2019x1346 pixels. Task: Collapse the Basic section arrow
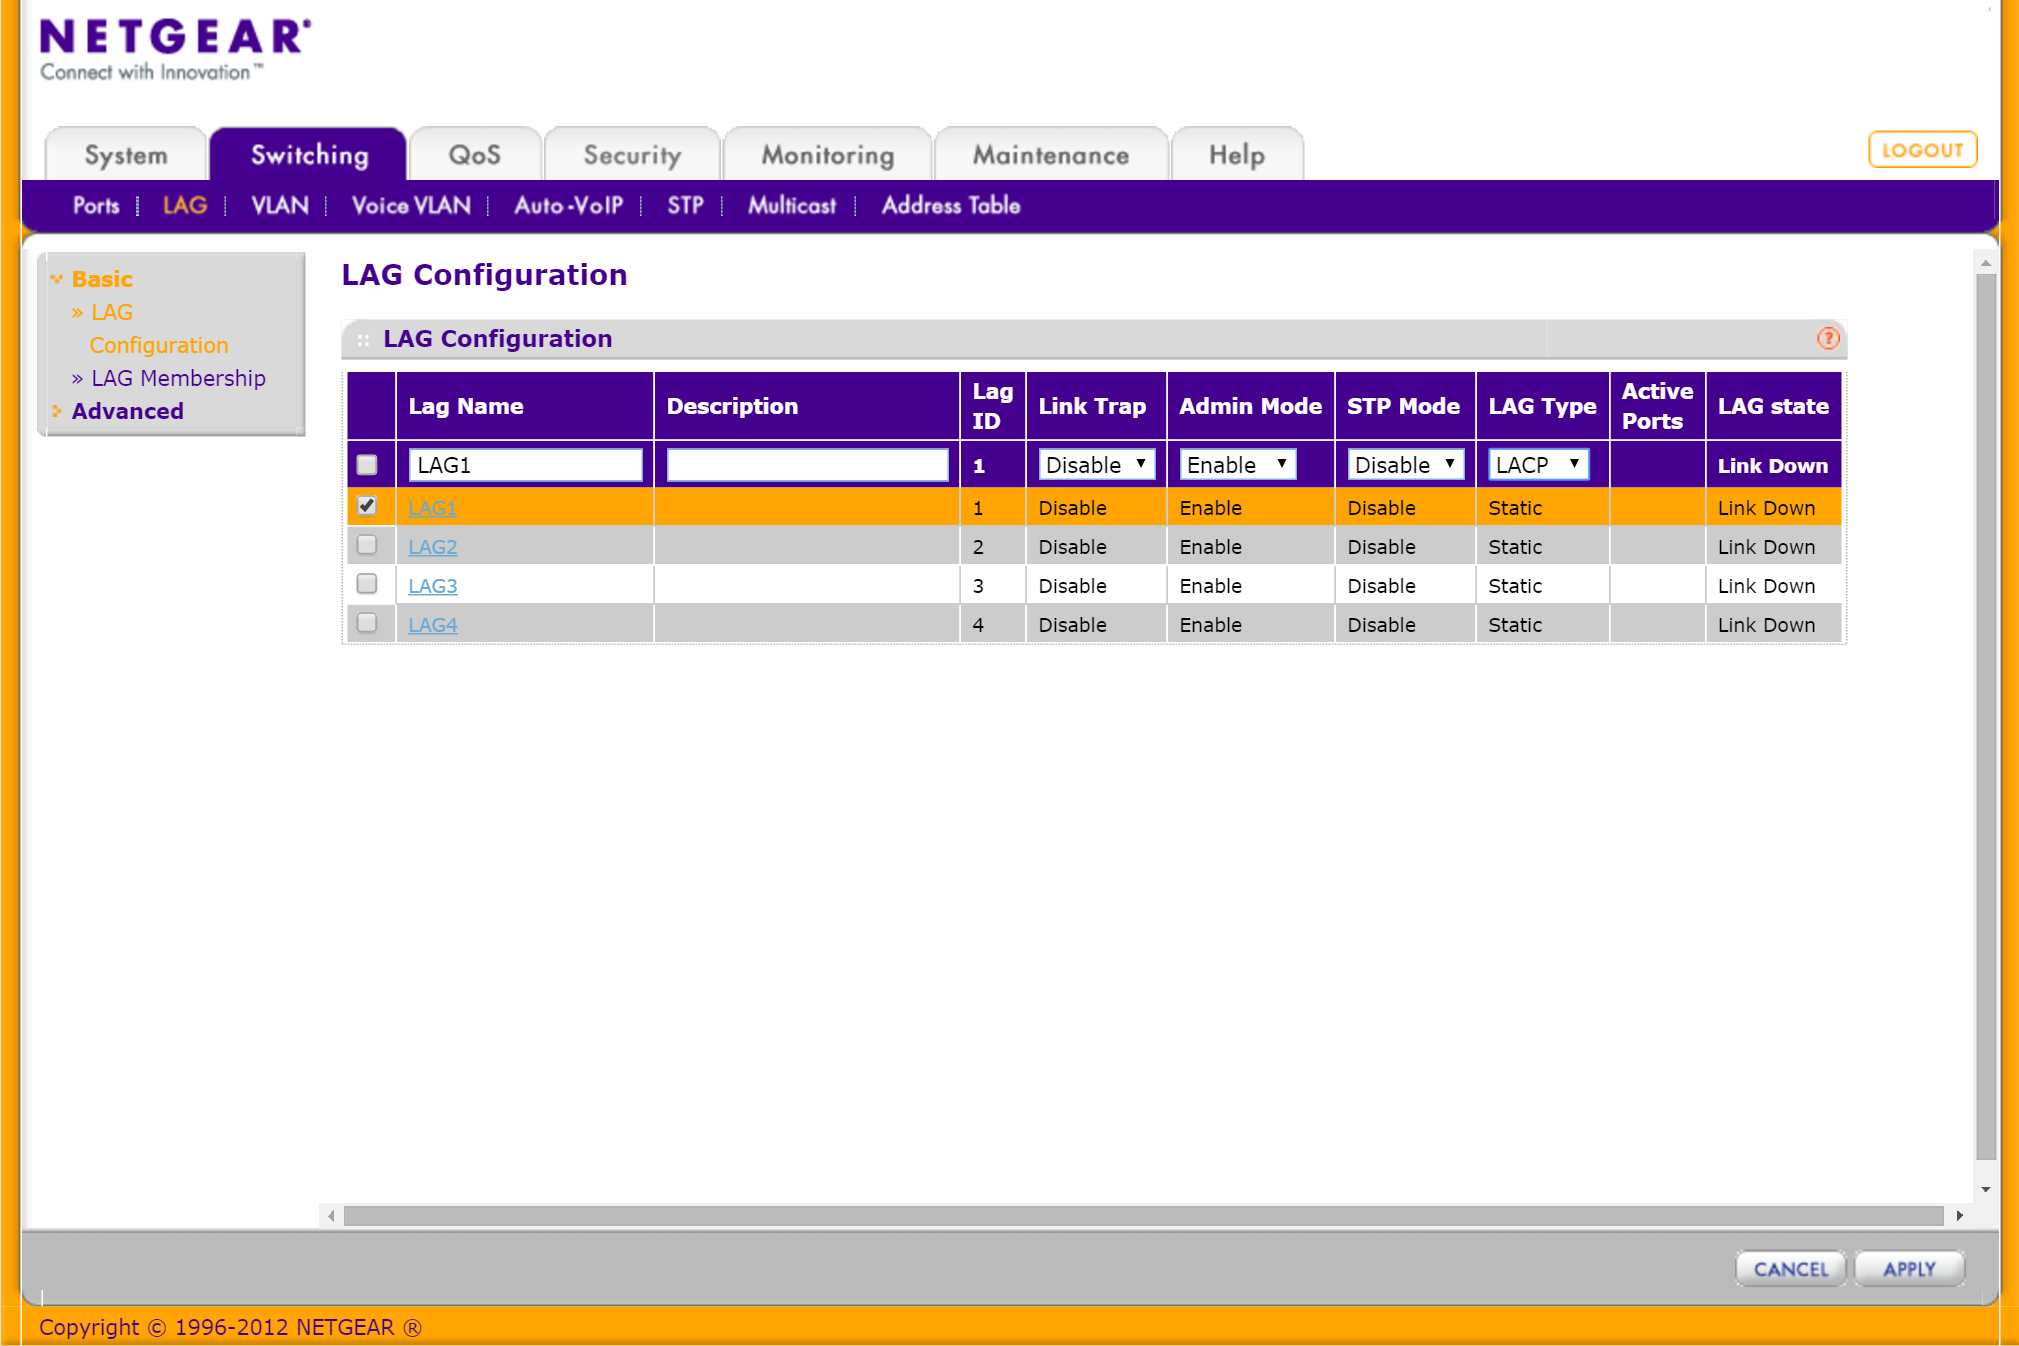(x=56, y=279)
